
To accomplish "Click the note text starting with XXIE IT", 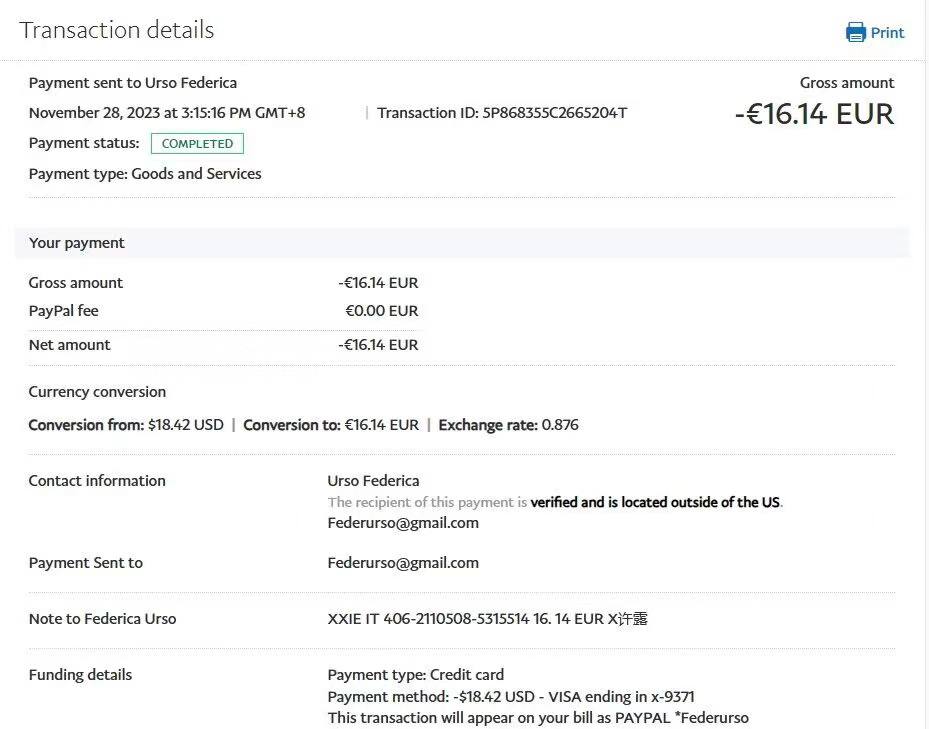I will (x=487, y=619).
